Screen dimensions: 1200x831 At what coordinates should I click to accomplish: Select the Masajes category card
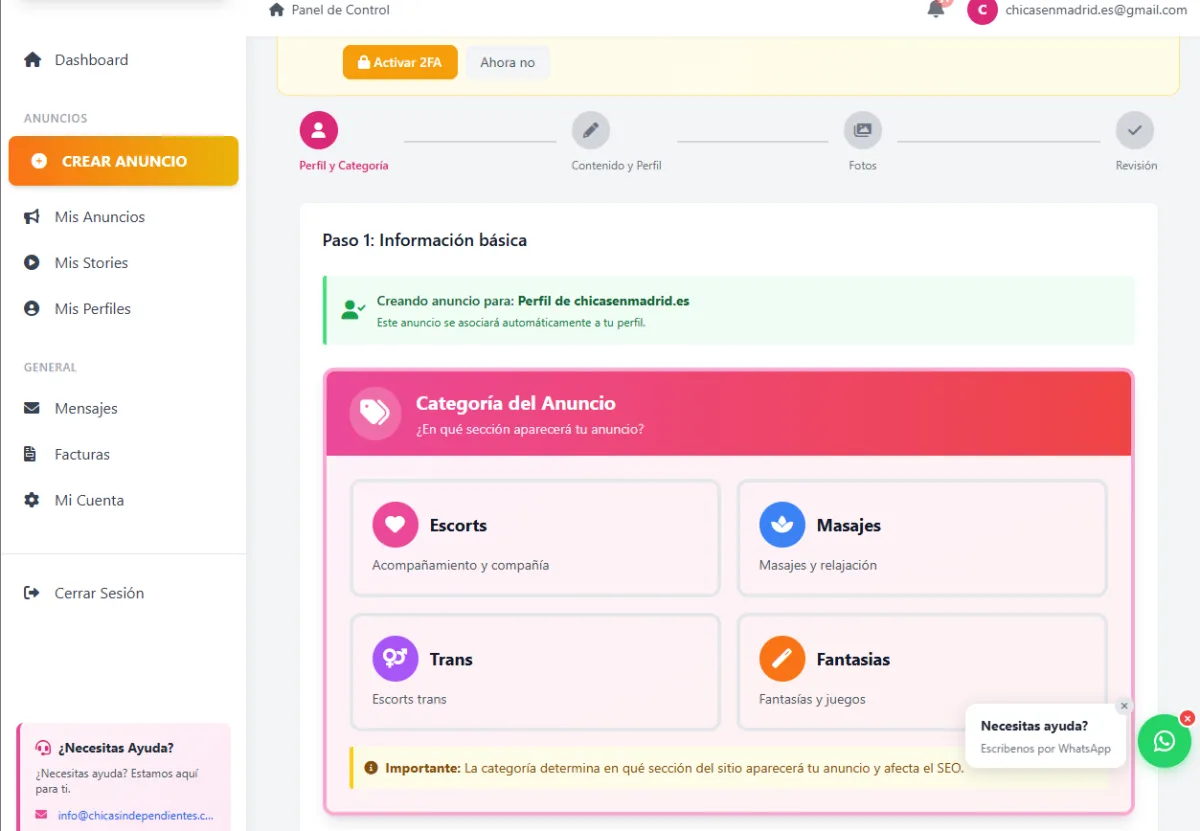922,538
